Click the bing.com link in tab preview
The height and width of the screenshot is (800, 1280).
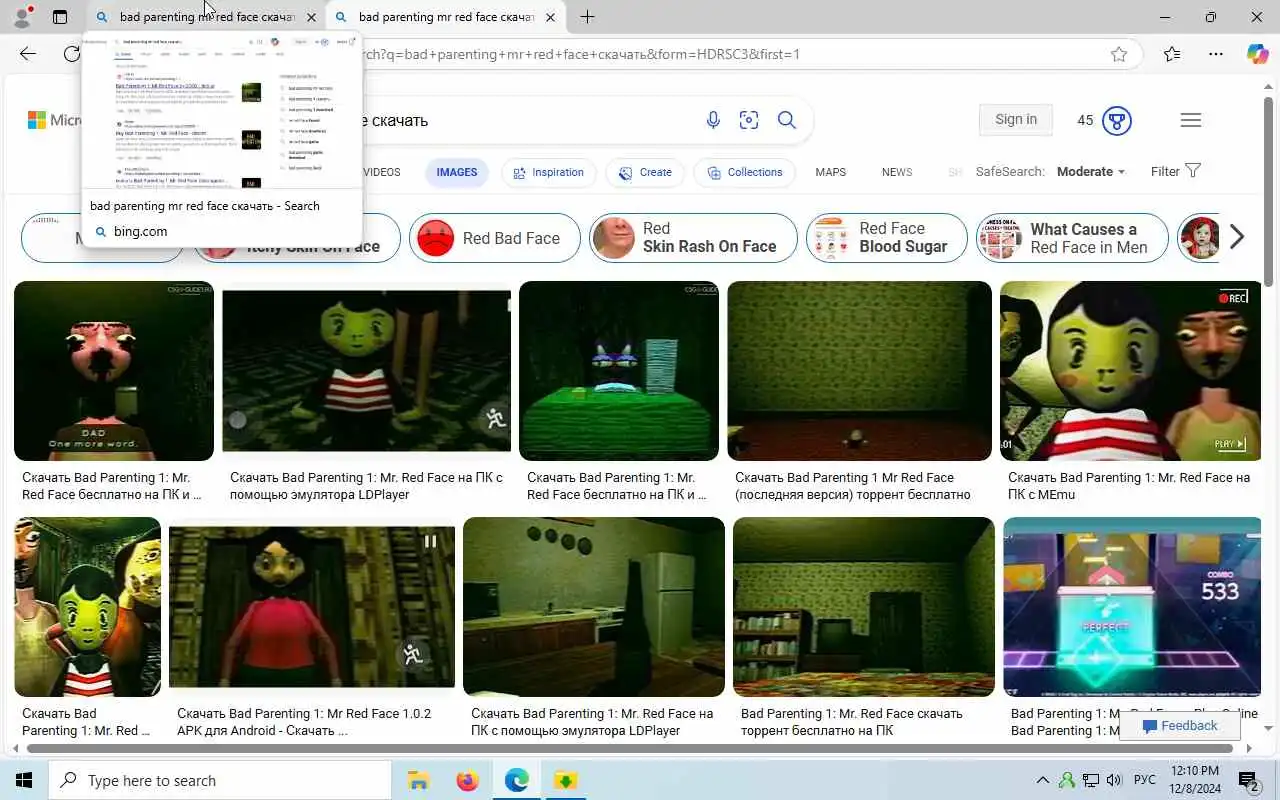[140, 231]
